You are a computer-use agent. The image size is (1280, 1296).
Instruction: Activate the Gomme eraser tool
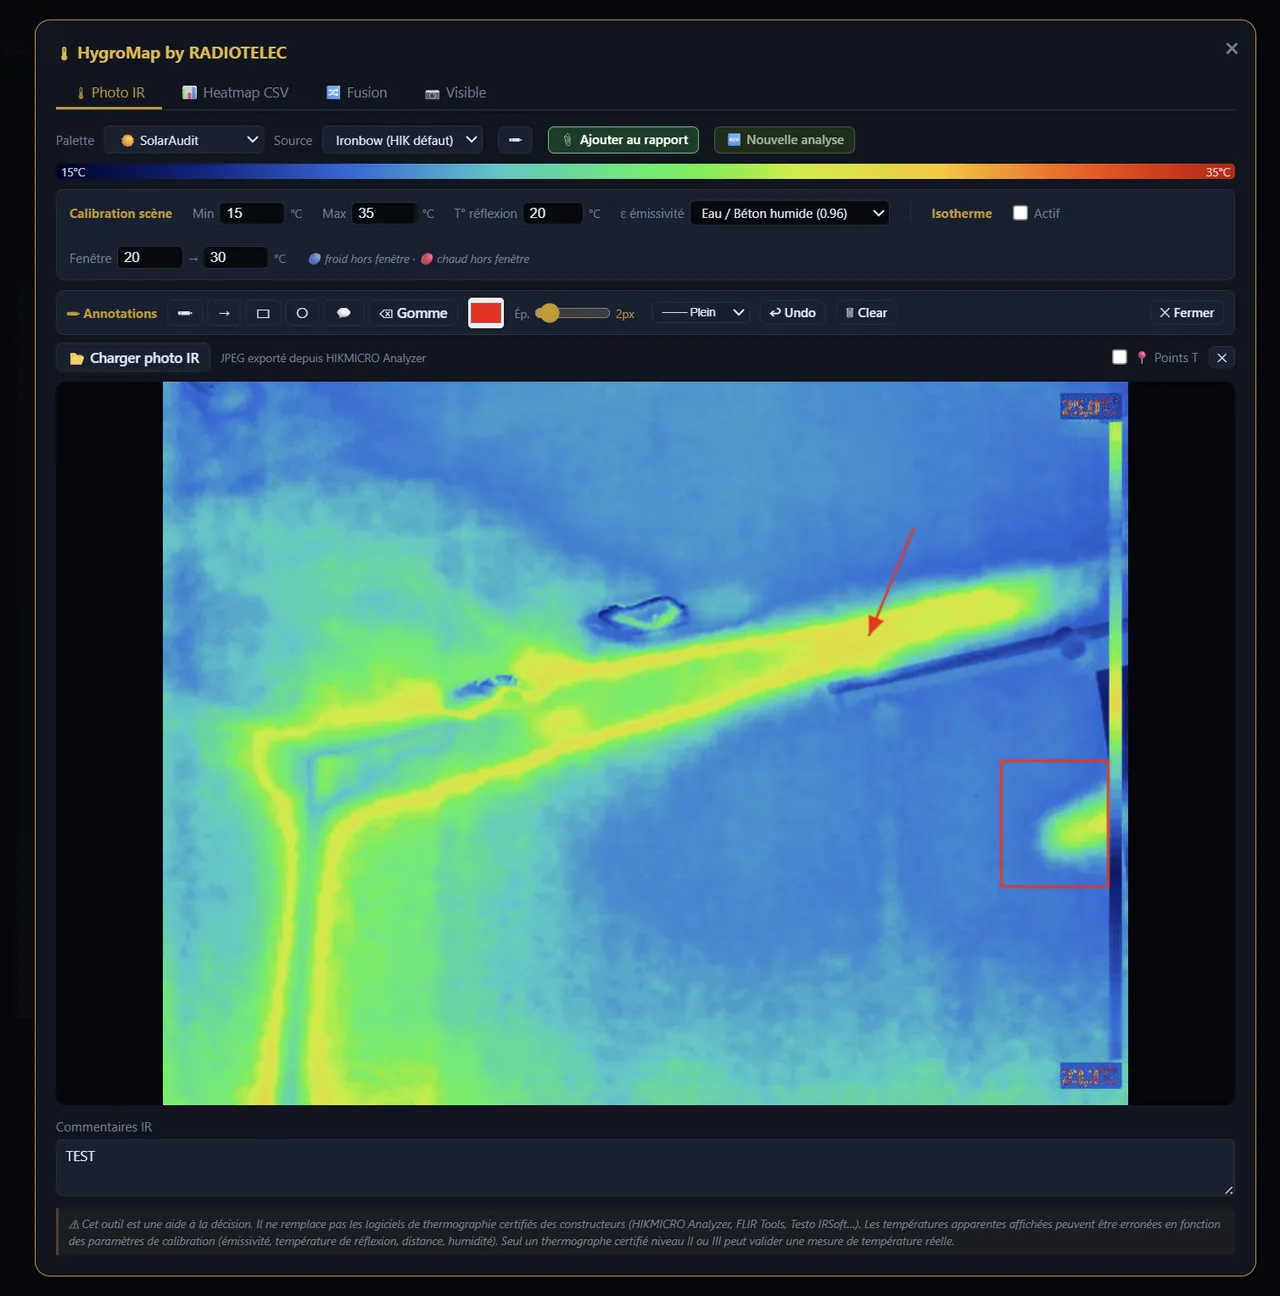pos(414,313)
